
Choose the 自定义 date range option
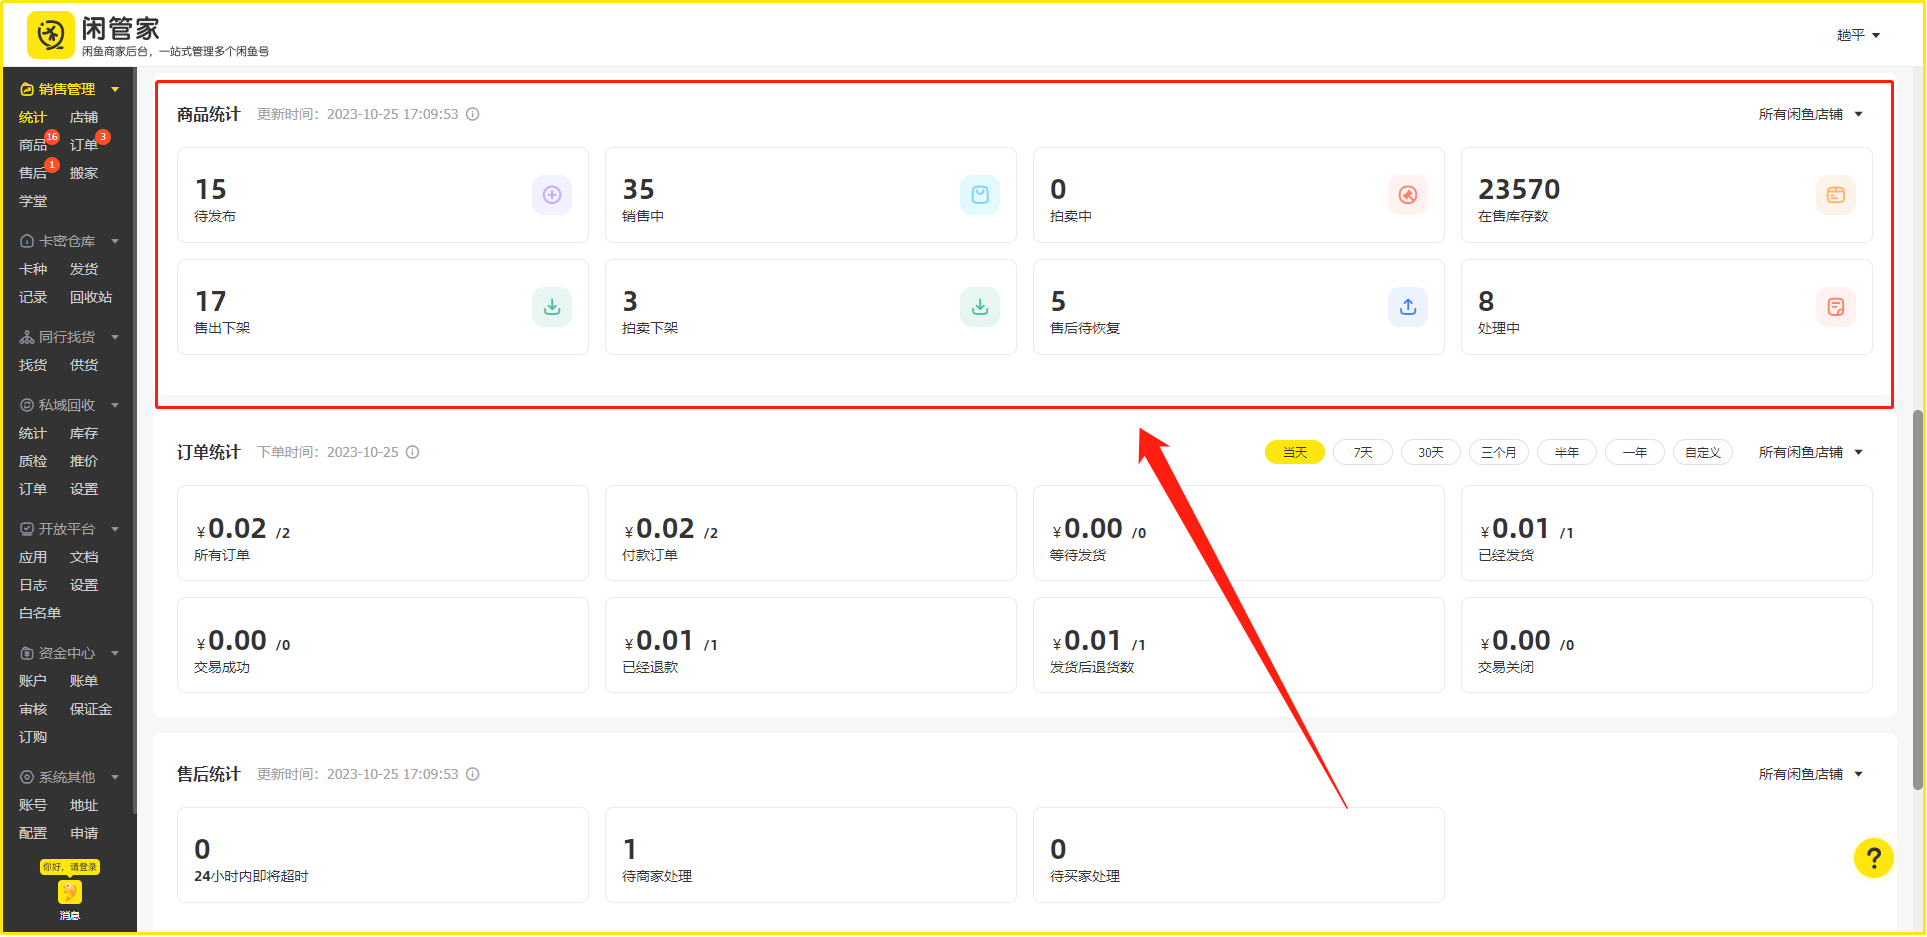[1702, 452]
